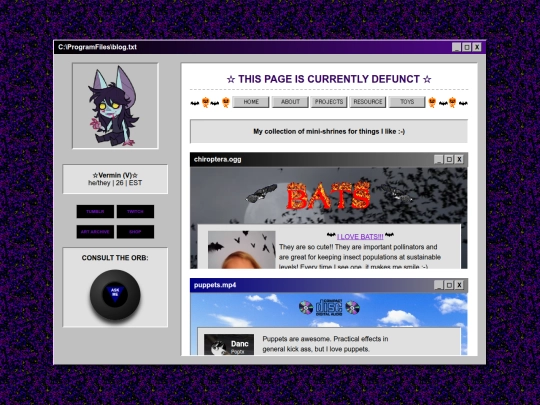Go to the SHOP button
Screen dimensions: 540x405
point(135,232)
